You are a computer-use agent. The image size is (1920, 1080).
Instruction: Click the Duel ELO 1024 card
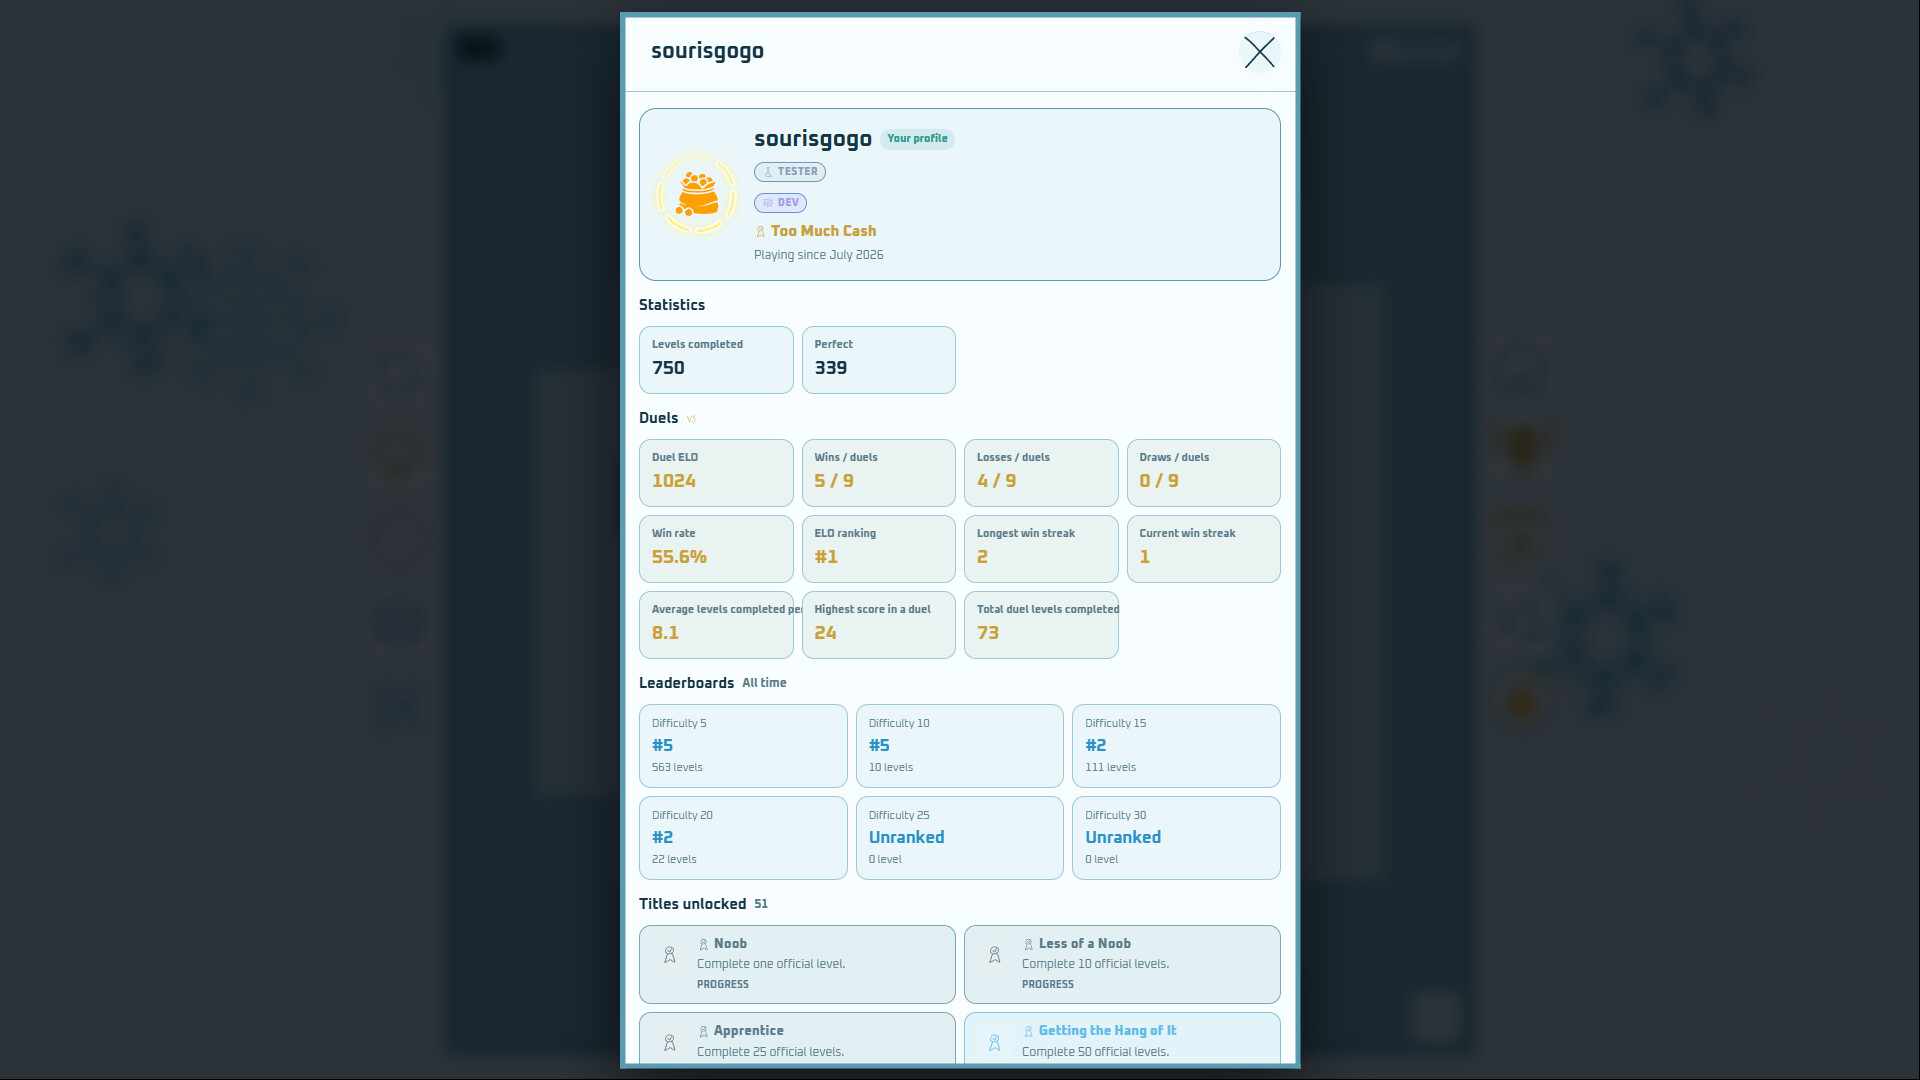[716, 473]
